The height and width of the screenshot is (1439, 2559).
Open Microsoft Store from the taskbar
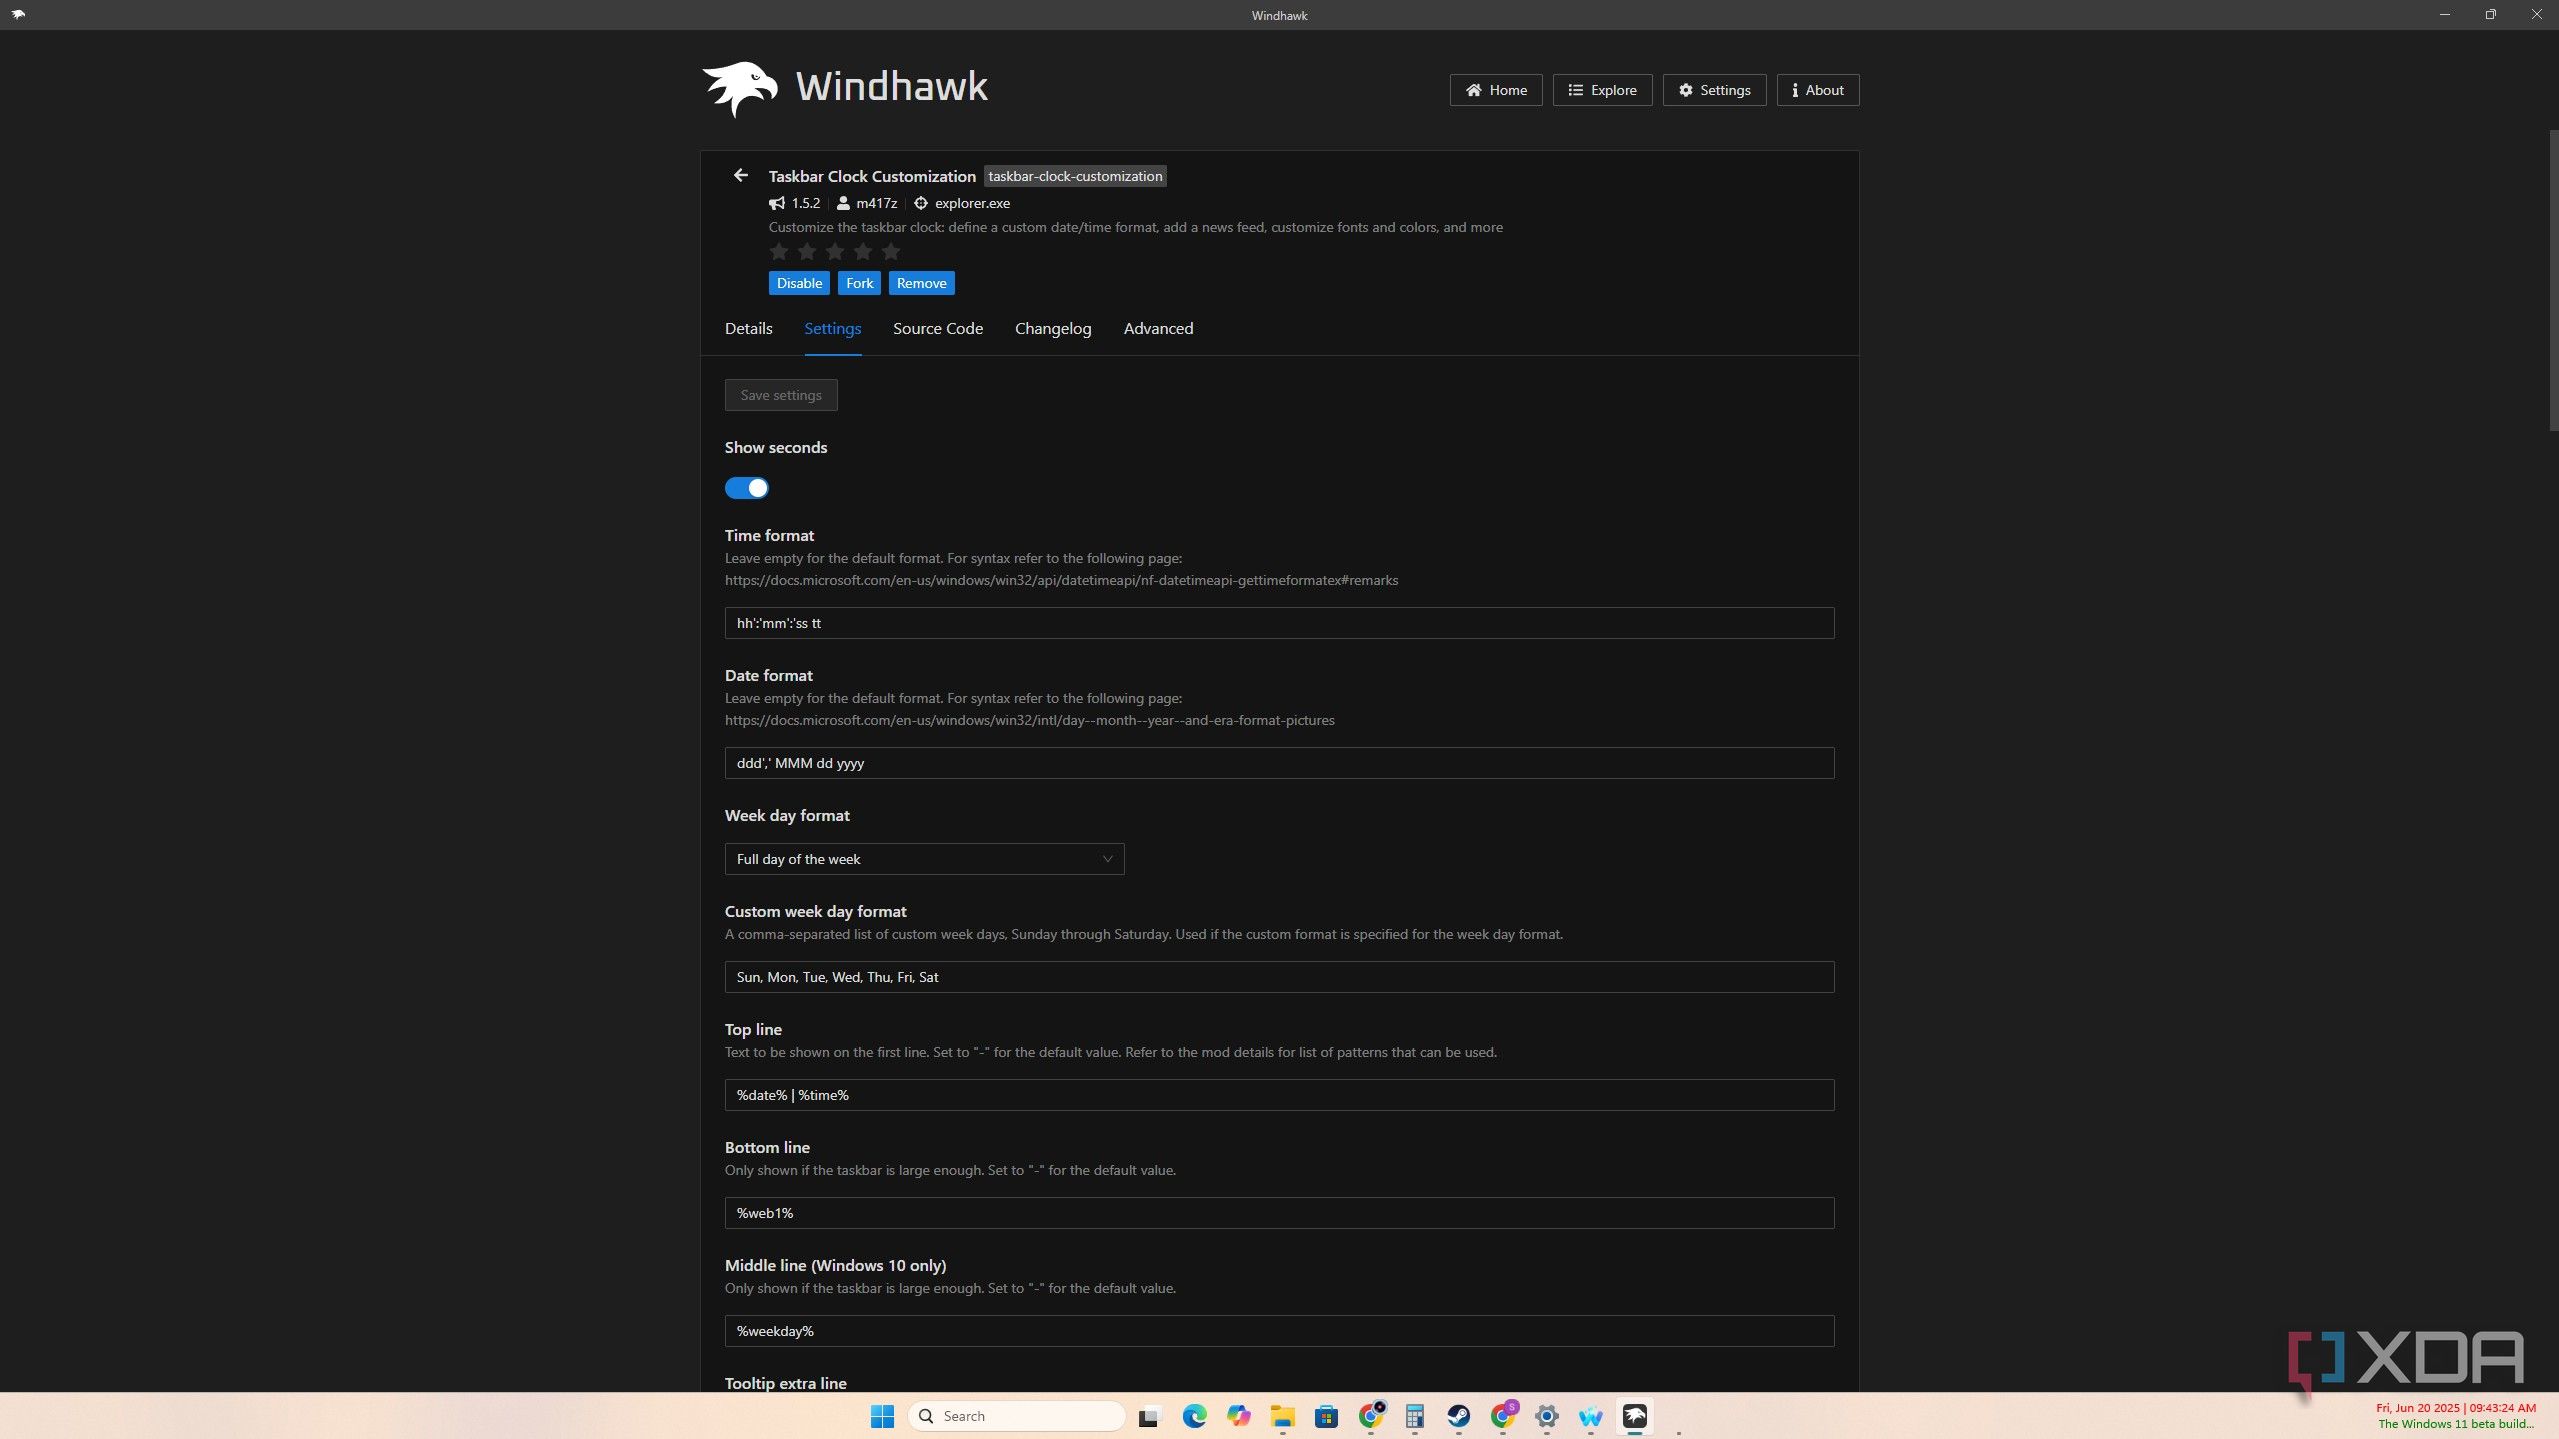(x=1326, y=1416)
